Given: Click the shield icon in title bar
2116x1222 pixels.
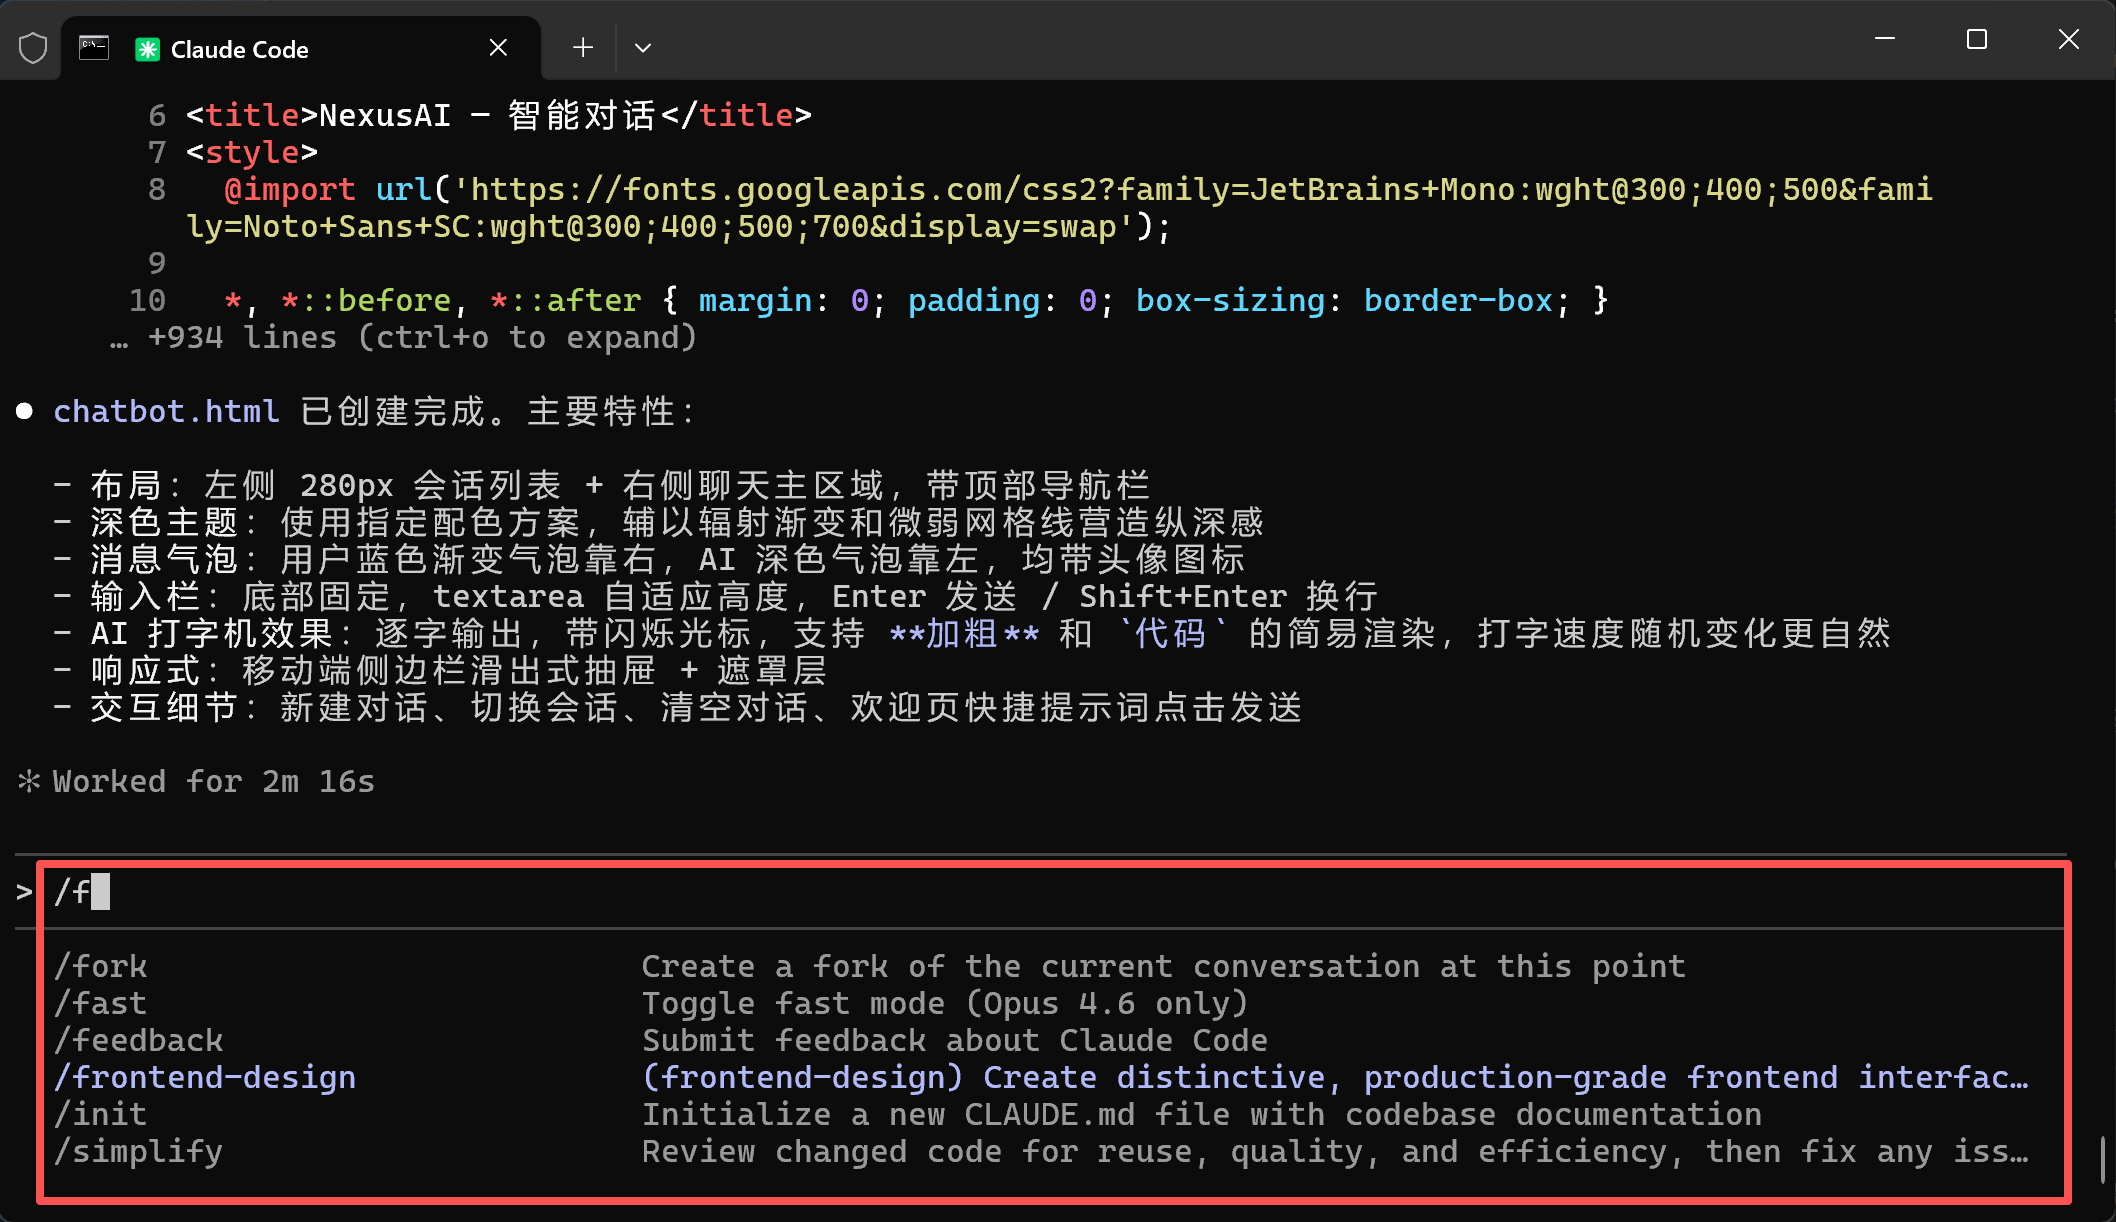Looking at the screenshot, I should pyautogui.click(x=33, y=48).
